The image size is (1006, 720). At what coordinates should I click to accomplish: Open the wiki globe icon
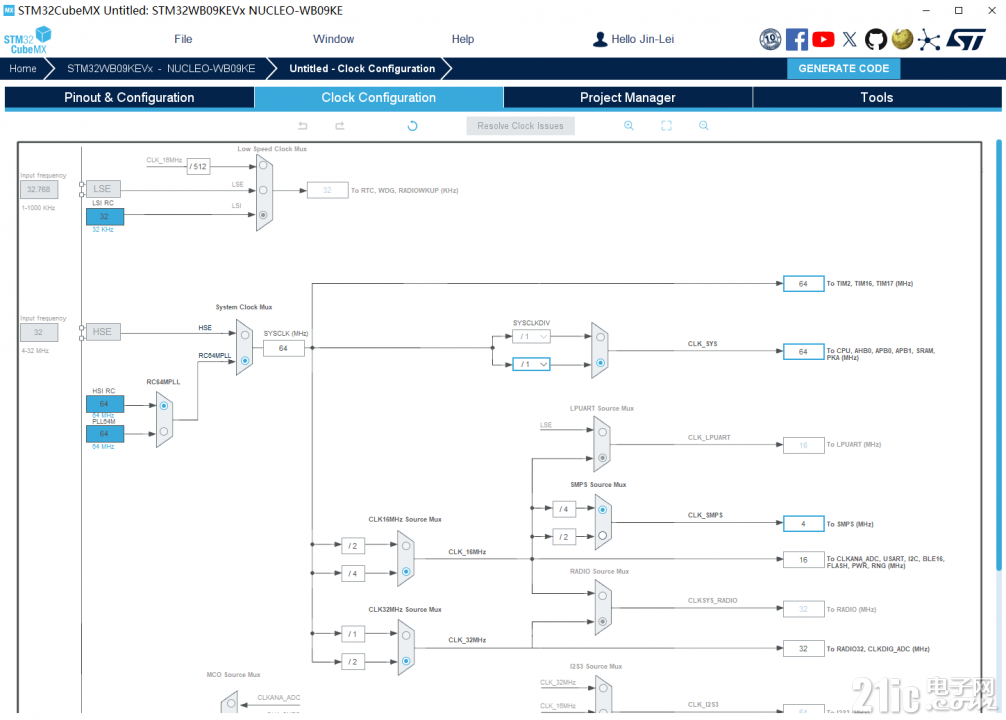[902, 39]
